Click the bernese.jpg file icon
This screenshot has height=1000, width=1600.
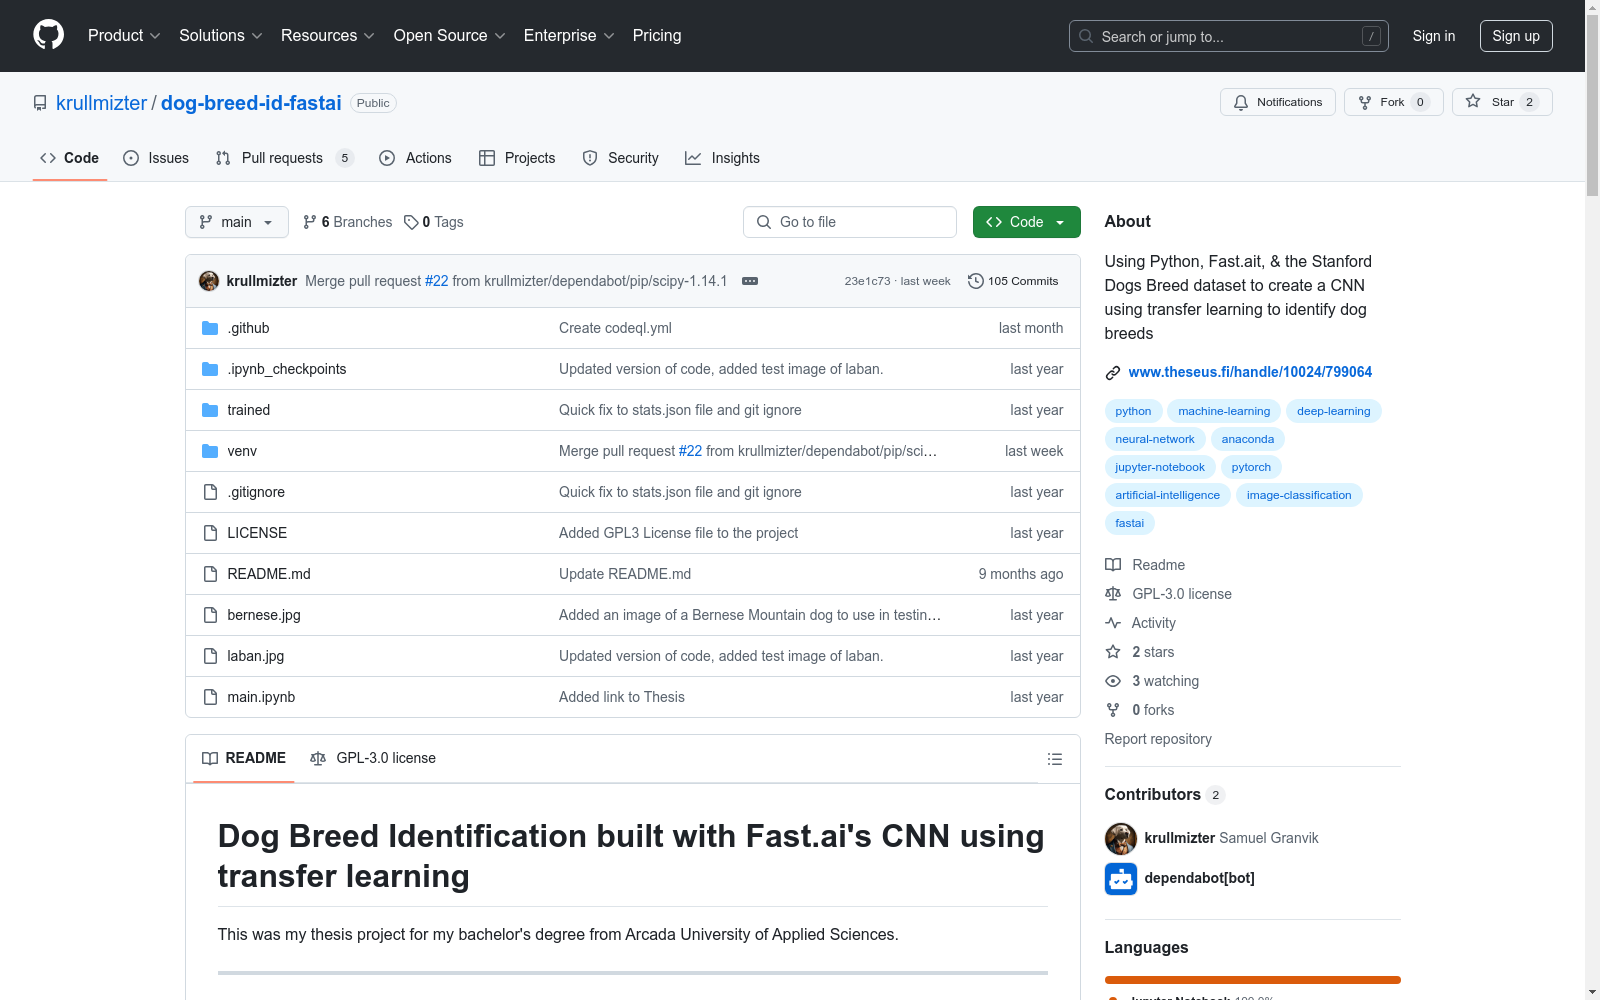(x=210, y=615)
